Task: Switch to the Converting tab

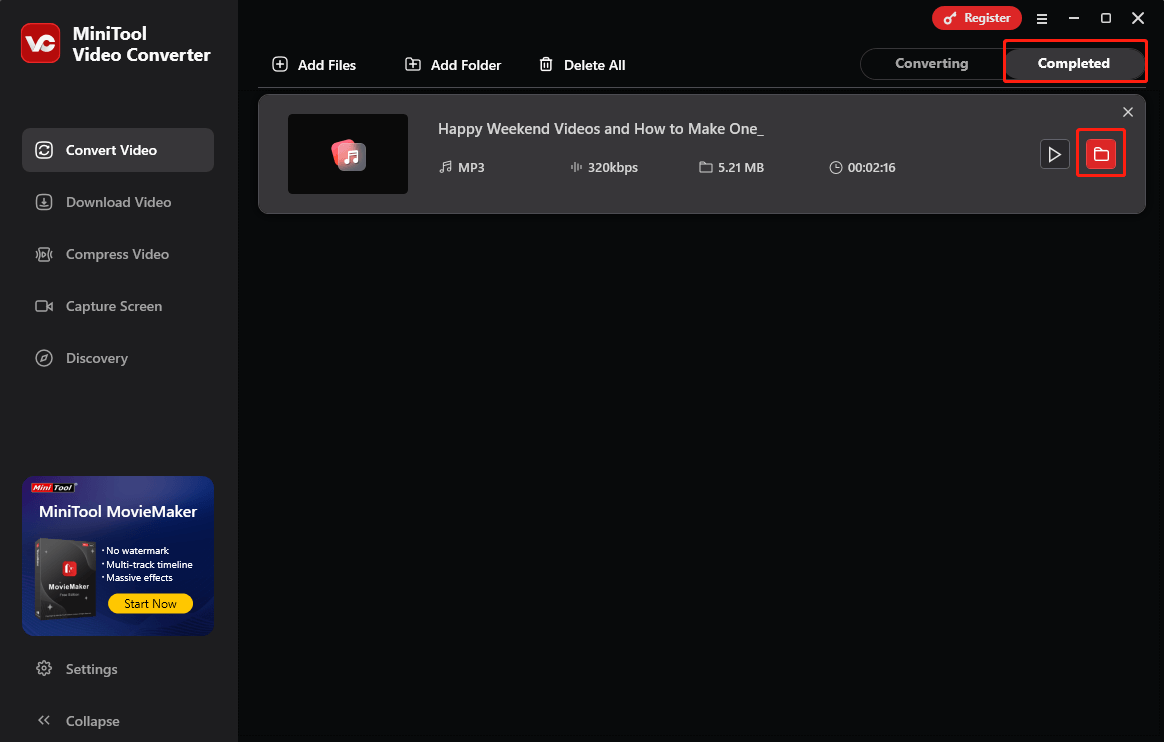Action: click(932, 64)
